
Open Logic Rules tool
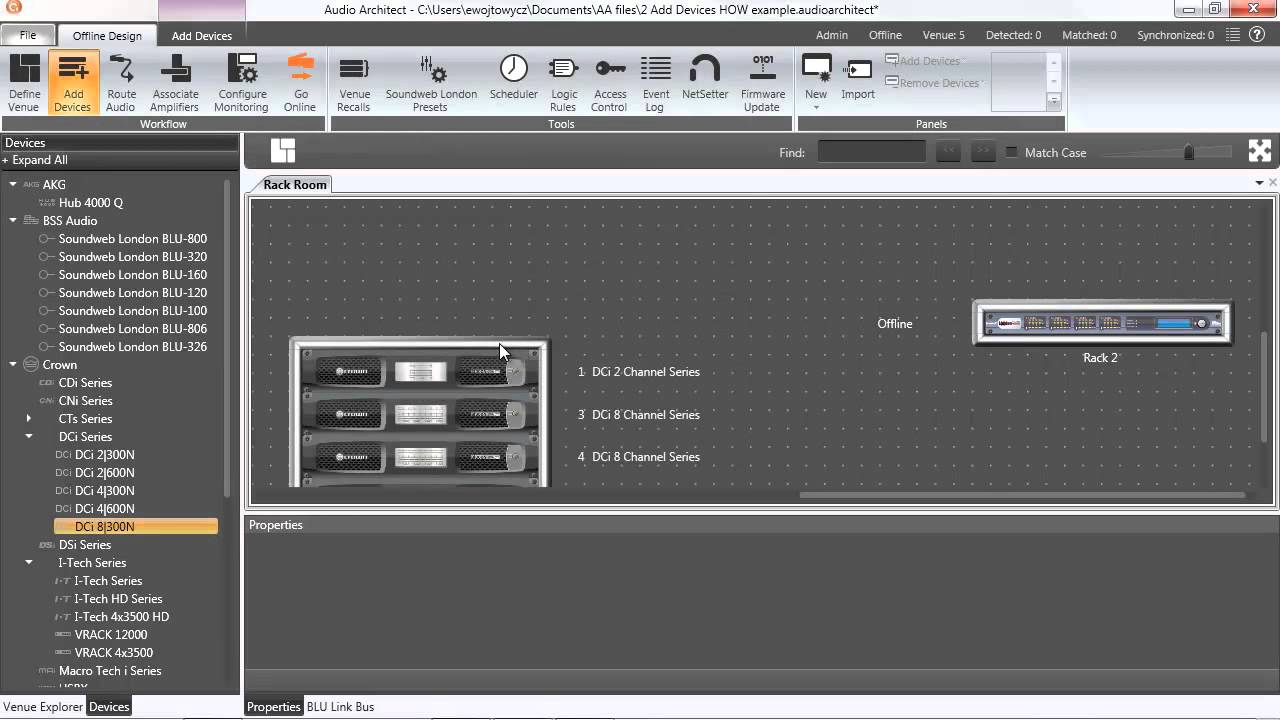coord(563,82)
